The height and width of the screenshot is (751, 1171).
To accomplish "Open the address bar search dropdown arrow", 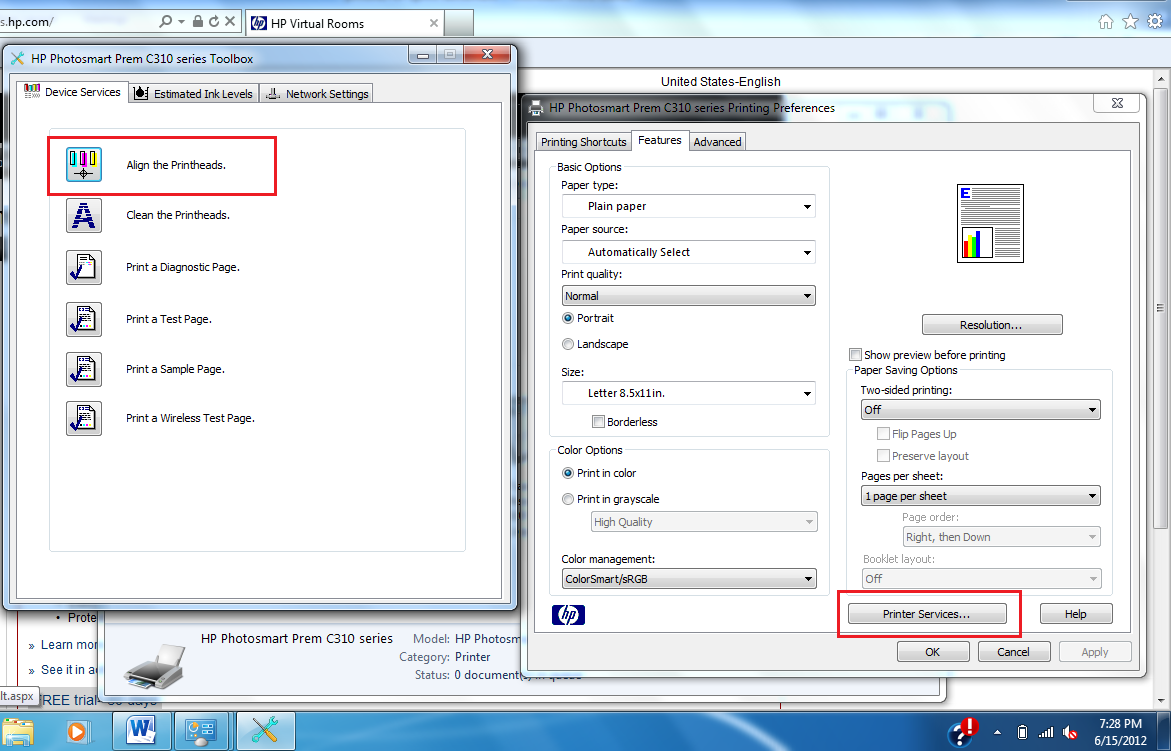I will [x=181, y=22].
